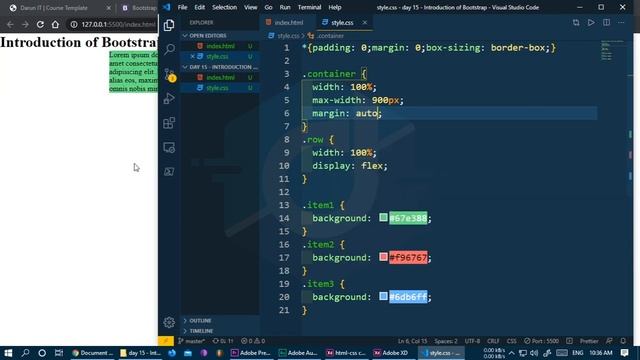Change line ending via CRLF
Image resolution: width=640 pixels, height=360 pixels.
click(493, 341)
